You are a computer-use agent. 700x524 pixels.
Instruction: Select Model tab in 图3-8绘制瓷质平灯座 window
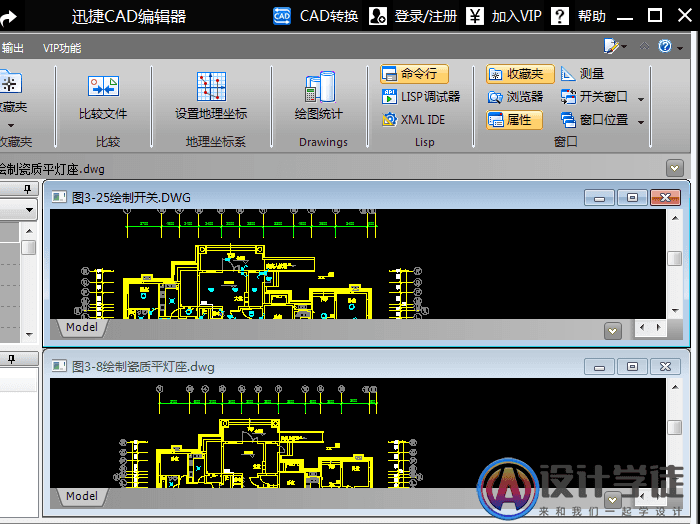[82, 496]
